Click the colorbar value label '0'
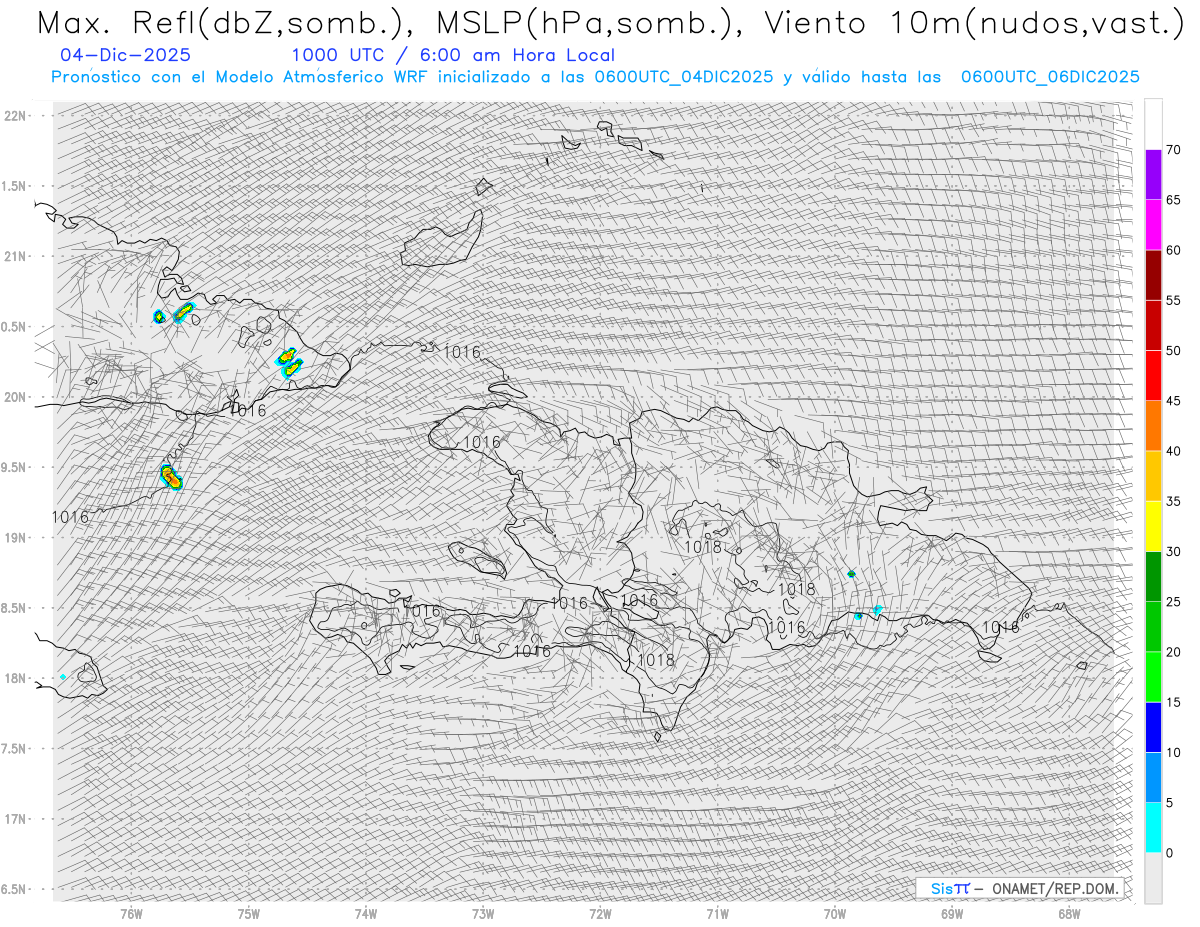The width and height of the screenshot is (1200, 927). point(1169,853)
